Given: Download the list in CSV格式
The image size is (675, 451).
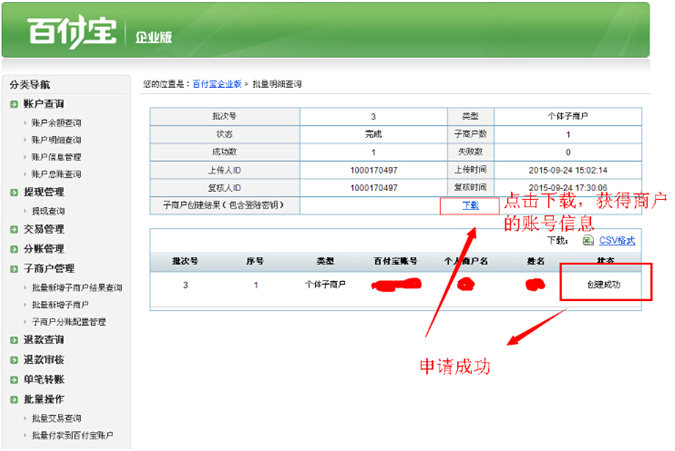Looking at the screenshot, I should (x=617, y=241).
